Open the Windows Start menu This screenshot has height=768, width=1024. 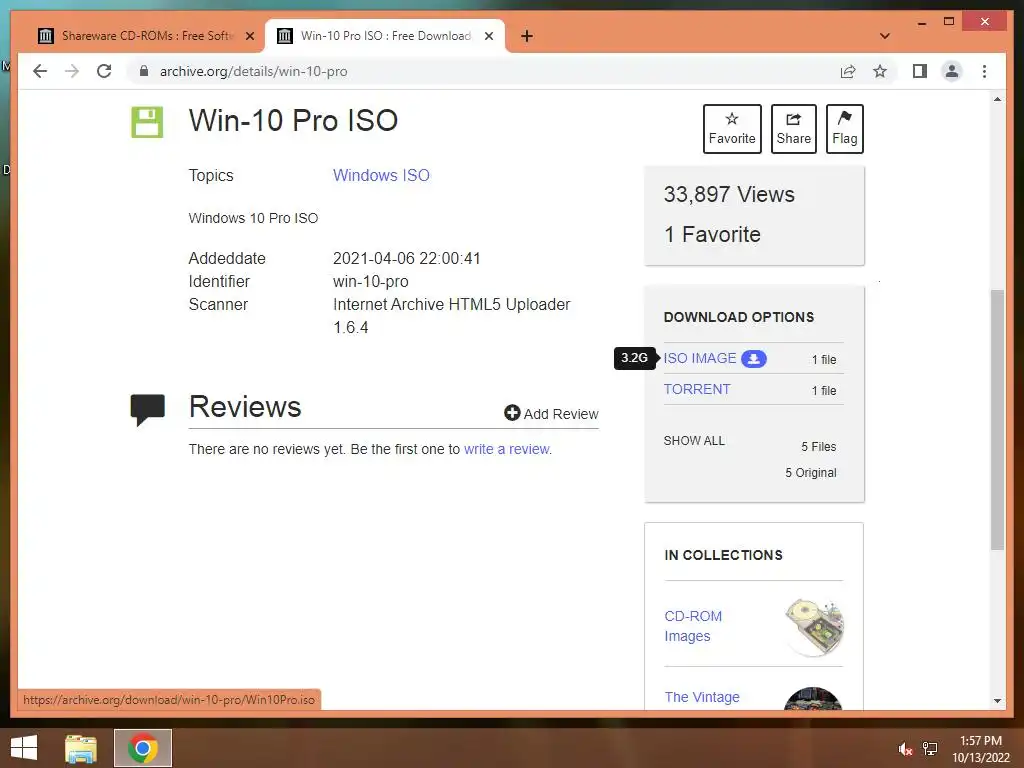(x=24, y=748)
